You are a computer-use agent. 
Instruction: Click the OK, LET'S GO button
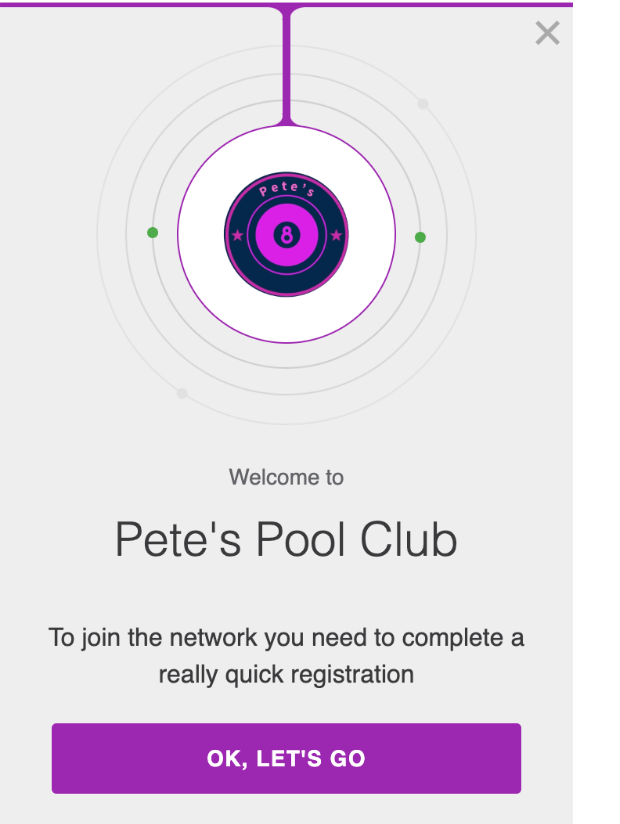coord(286,758)
